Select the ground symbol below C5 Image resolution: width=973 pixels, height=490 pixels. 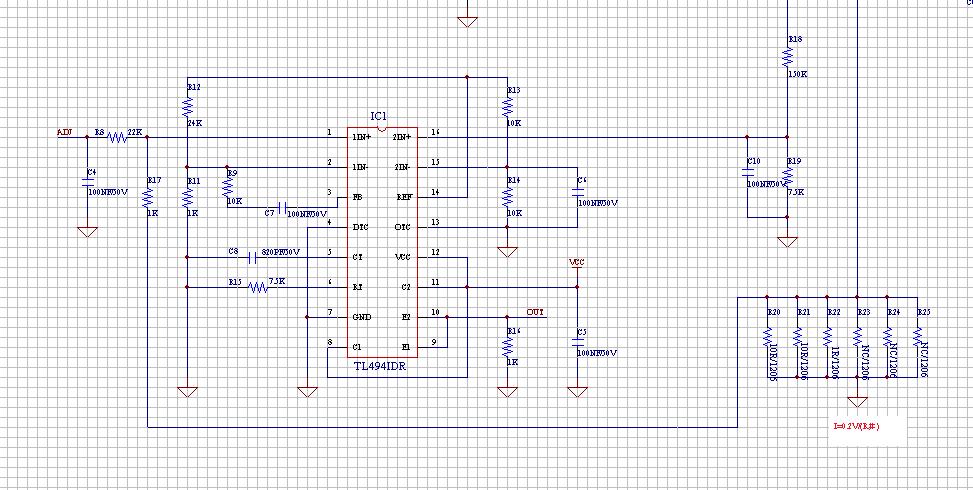click(578, 392)
